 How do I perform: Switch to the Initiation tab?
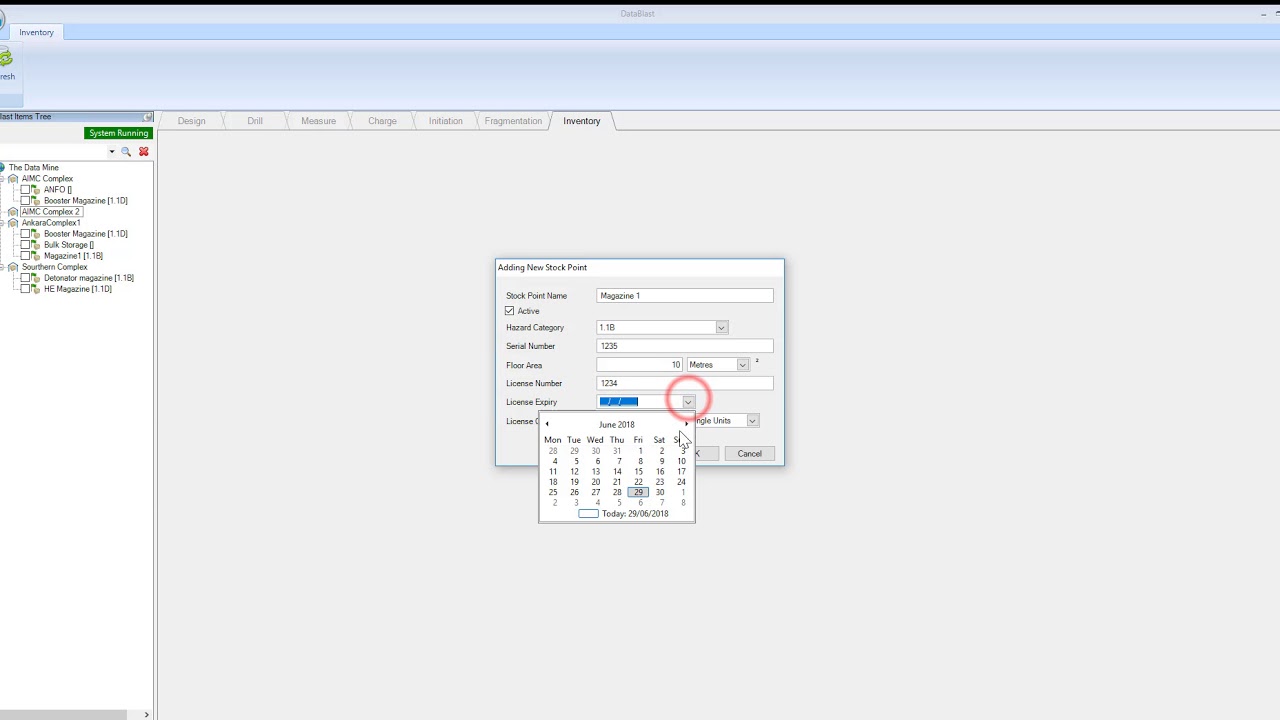click(x=446, y=121)
